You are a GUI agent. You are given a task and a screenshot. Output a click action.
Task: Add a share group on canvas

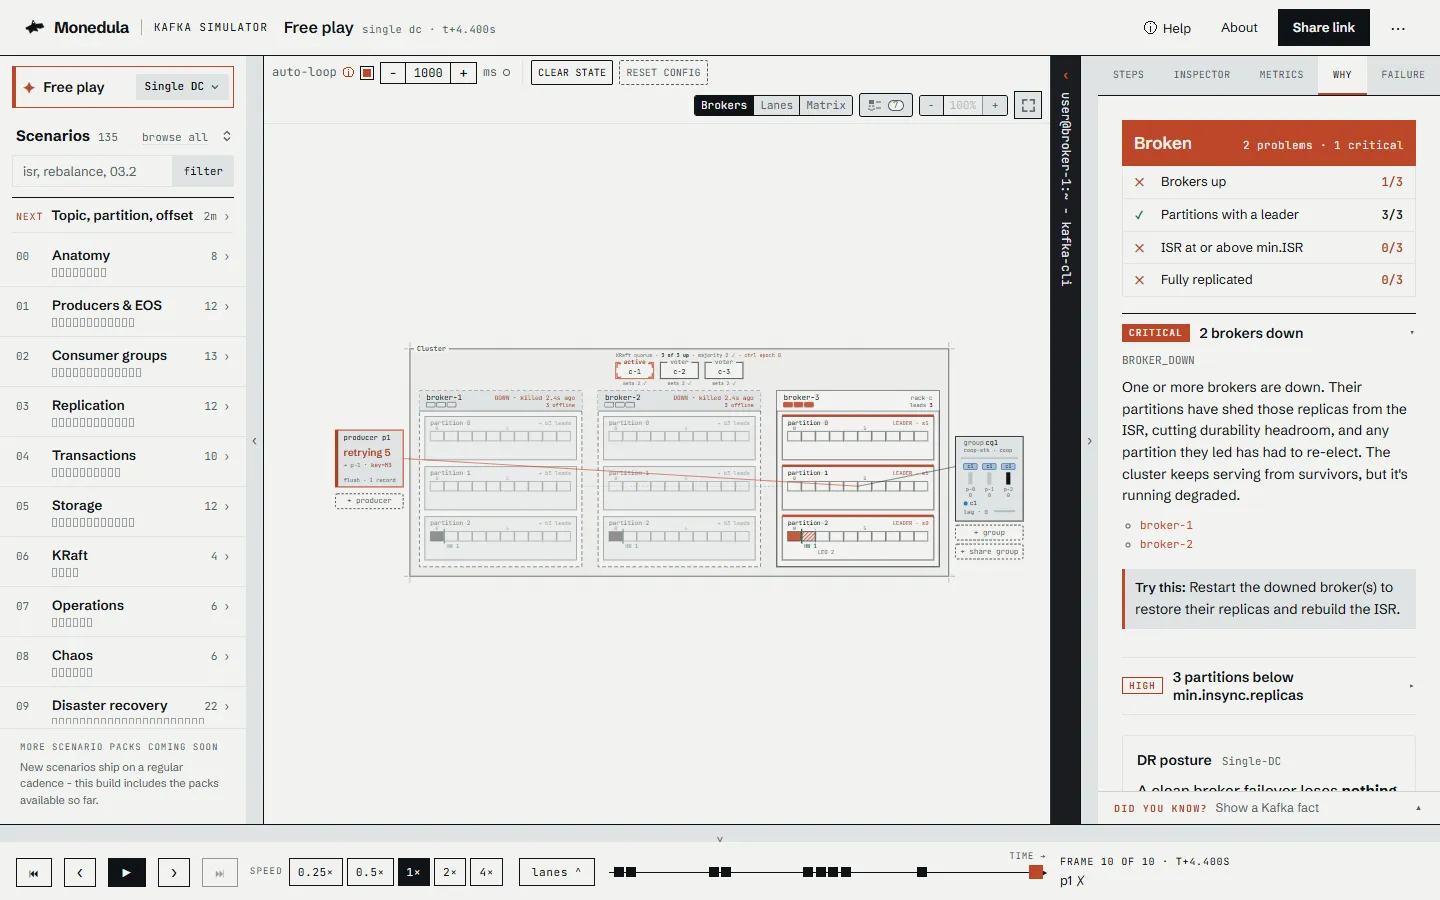989,552
